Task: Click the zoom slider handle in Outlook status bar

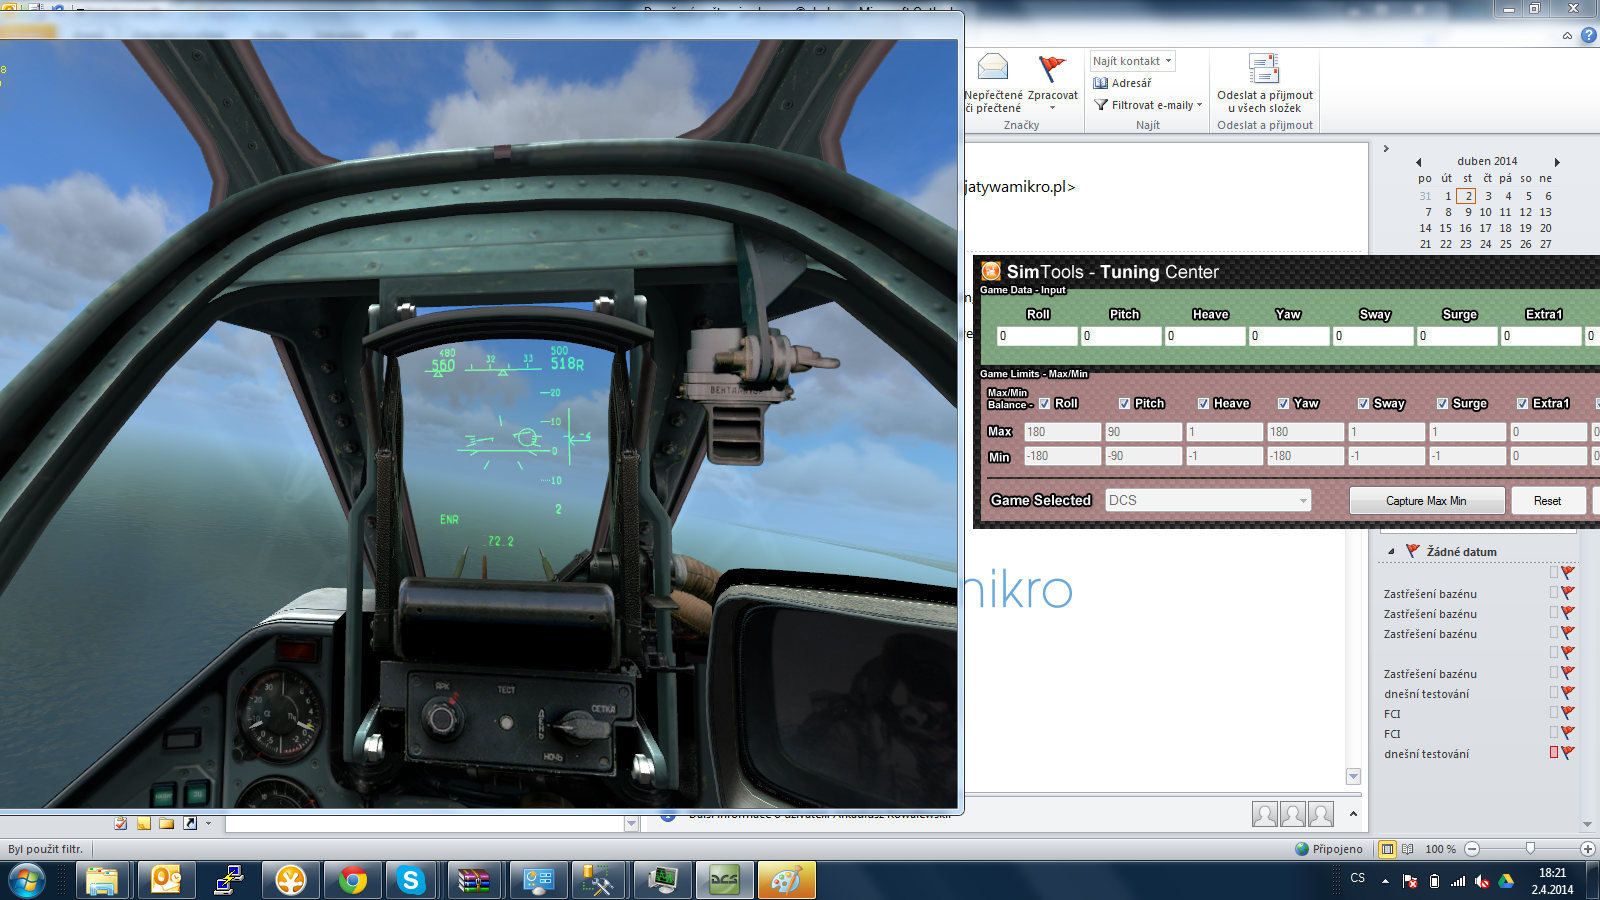Action: 1530,849
